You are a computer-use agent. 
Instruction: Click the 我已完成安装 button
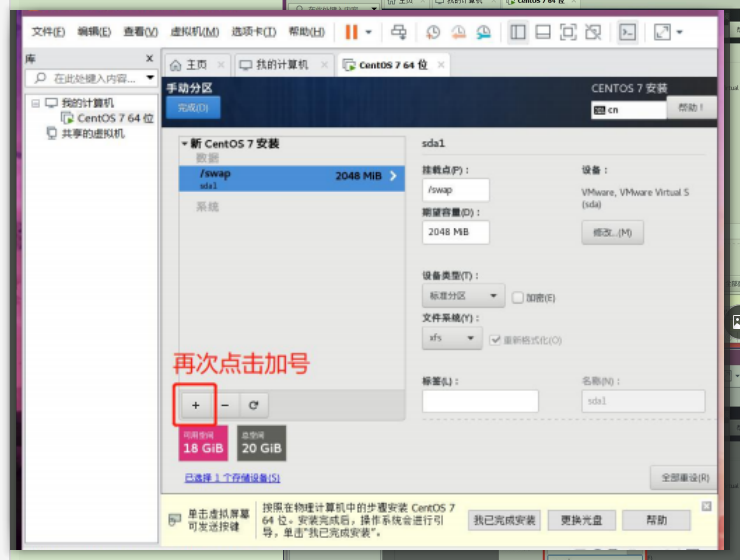[x=504, y=520]
